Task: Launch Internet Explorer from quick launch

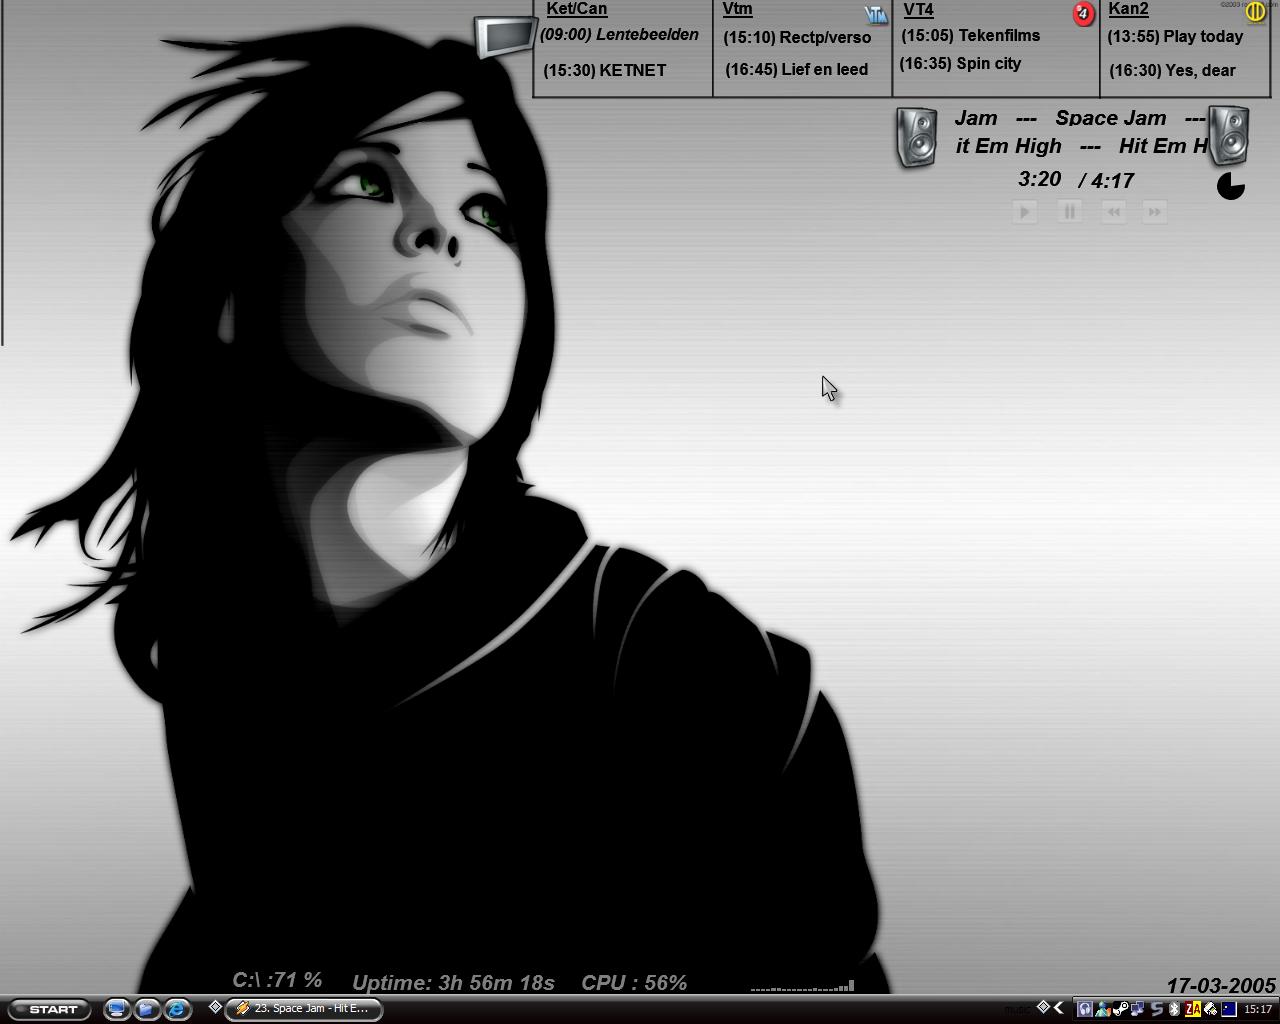Action: click(177, 1009)
